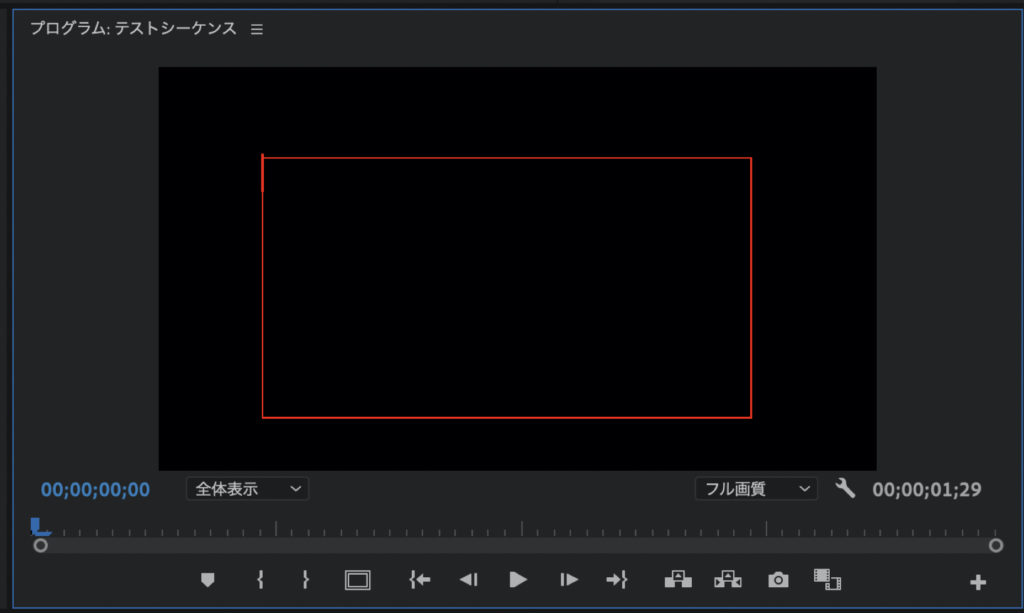
Task: Step back one frame
Action: tap(469, 580)
